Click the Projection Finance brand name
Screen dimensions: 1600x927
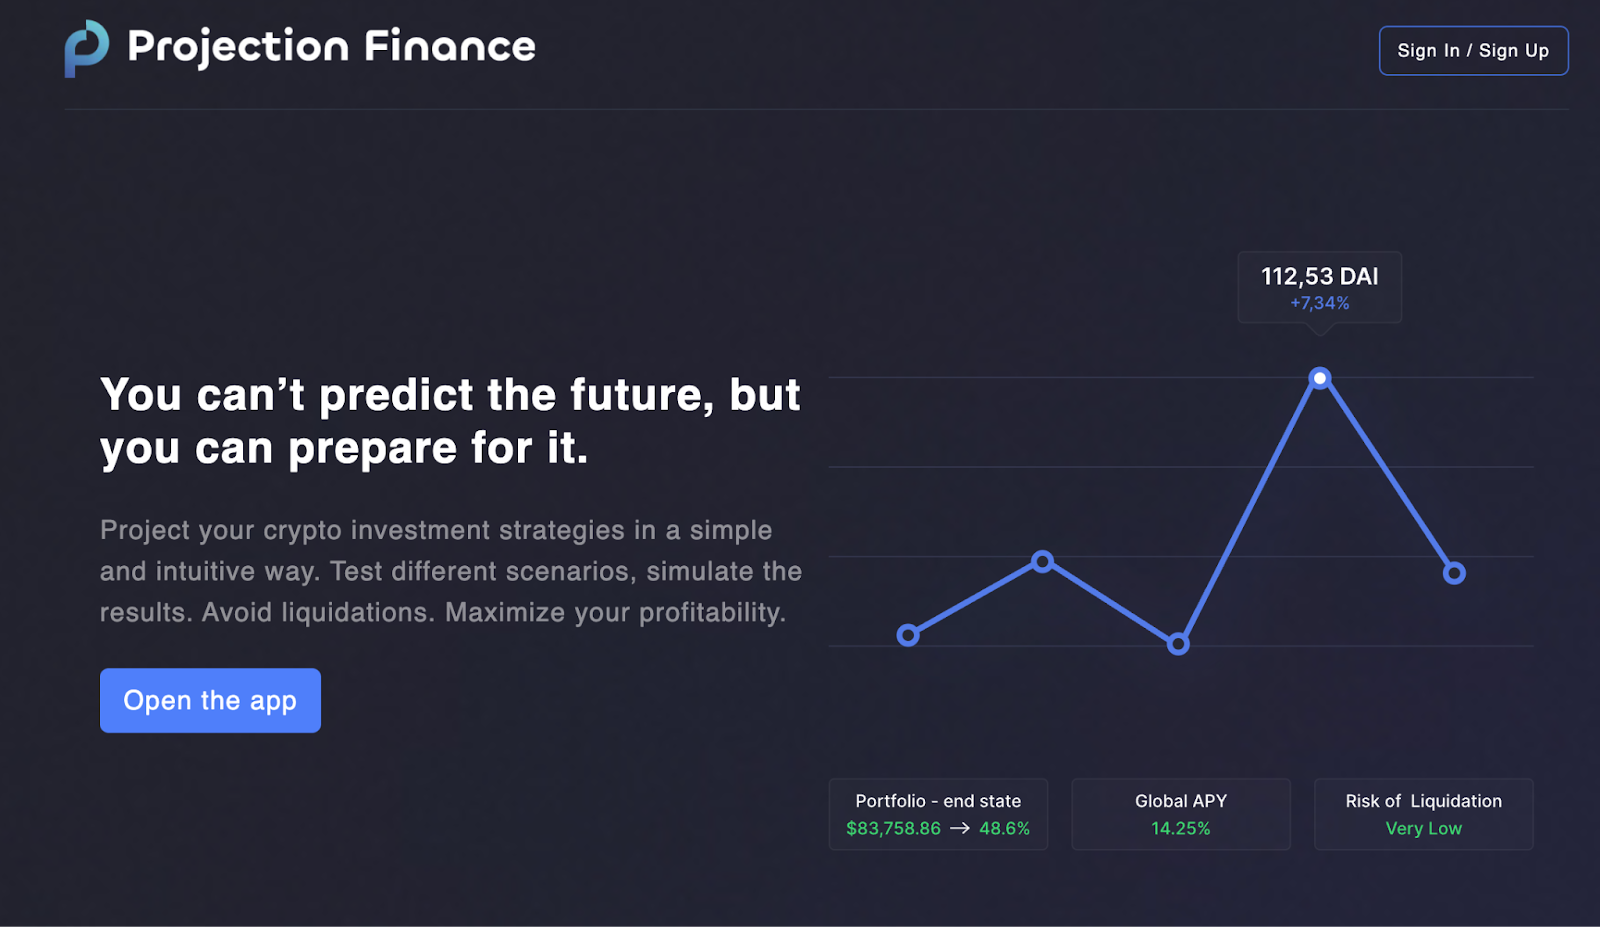(331, 47)
